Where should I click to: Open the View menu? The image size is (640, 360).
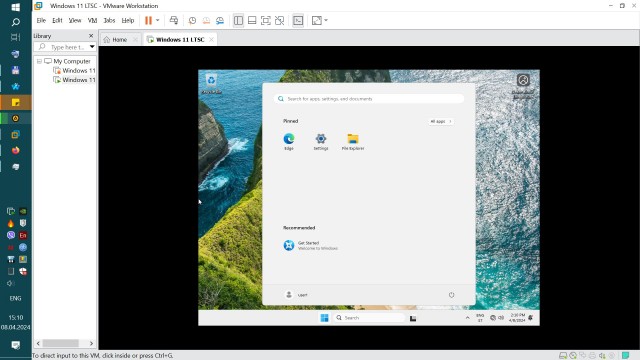tap(75, 20)
